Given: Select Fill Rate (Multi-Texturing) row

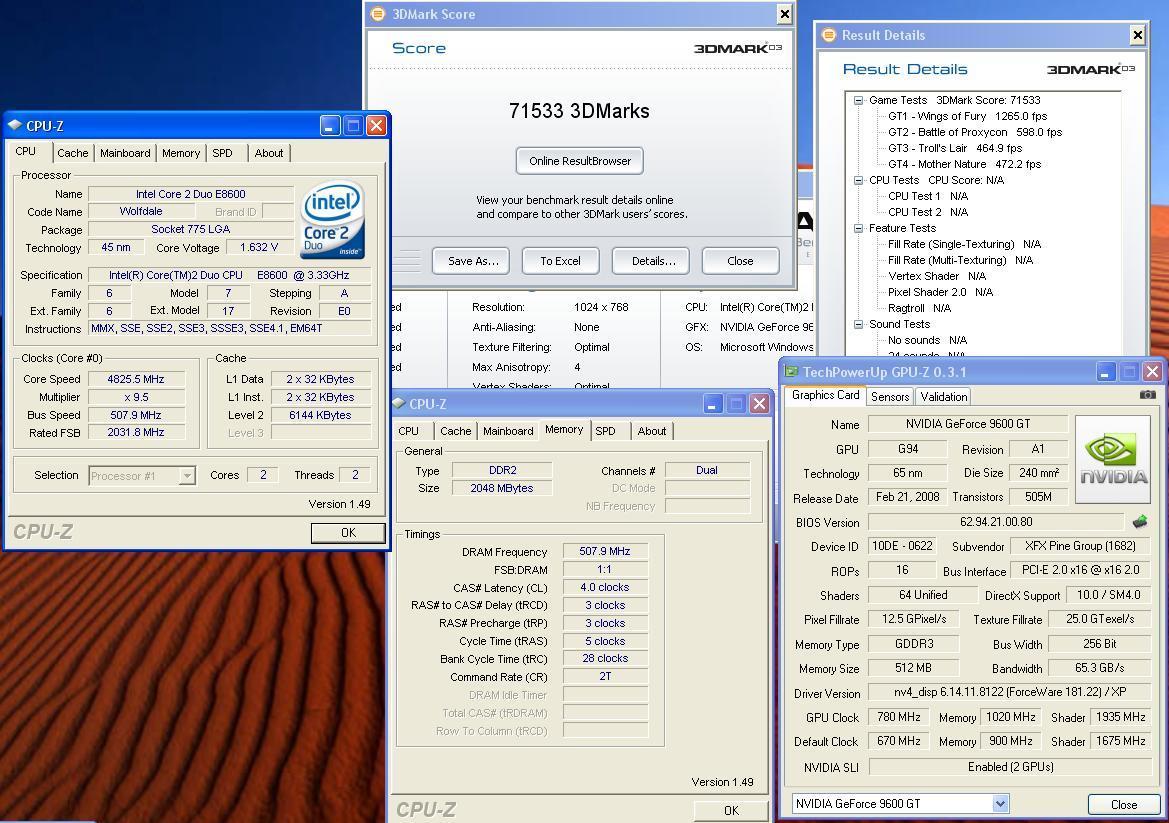Looking at the screenshot, I should pyautogui.click(x=960, y=260).
